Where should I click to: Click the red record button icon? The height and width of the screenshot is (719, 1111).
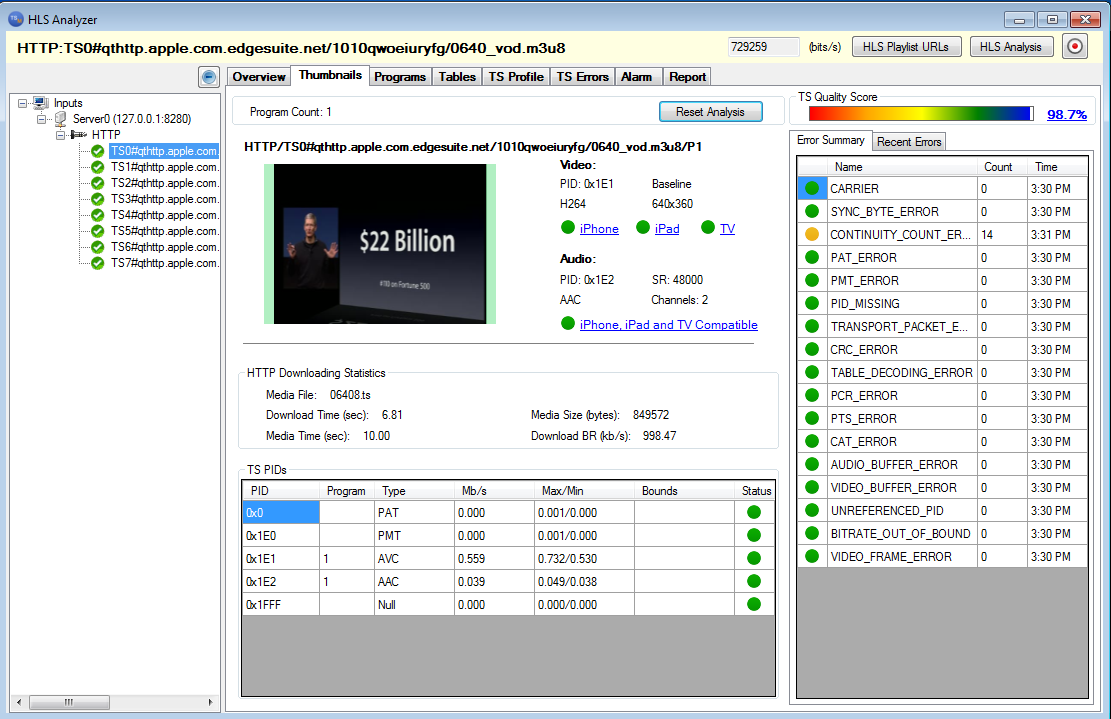[x=1074, y=47]
